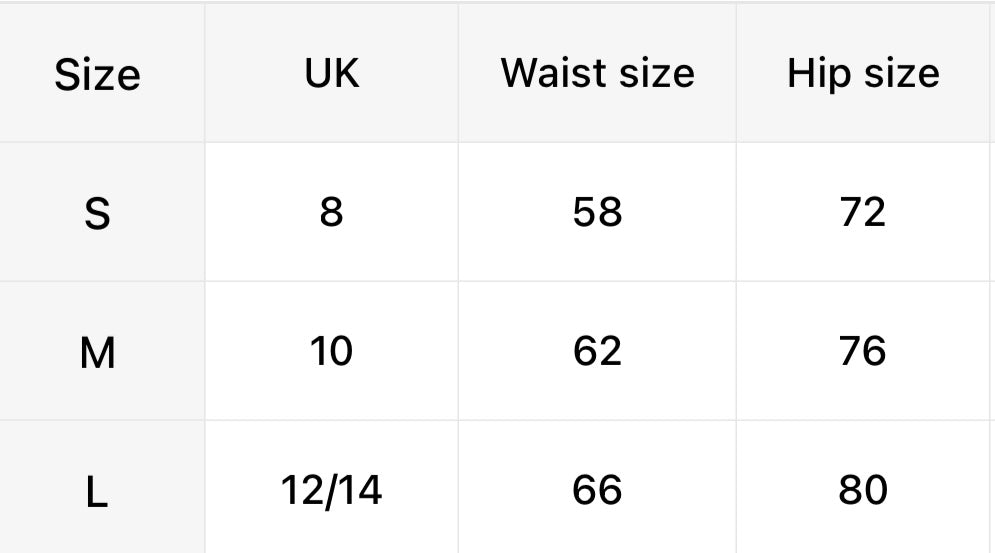Click the 'UK' column header
The image size is (995, 553).
tap(331, 73)
